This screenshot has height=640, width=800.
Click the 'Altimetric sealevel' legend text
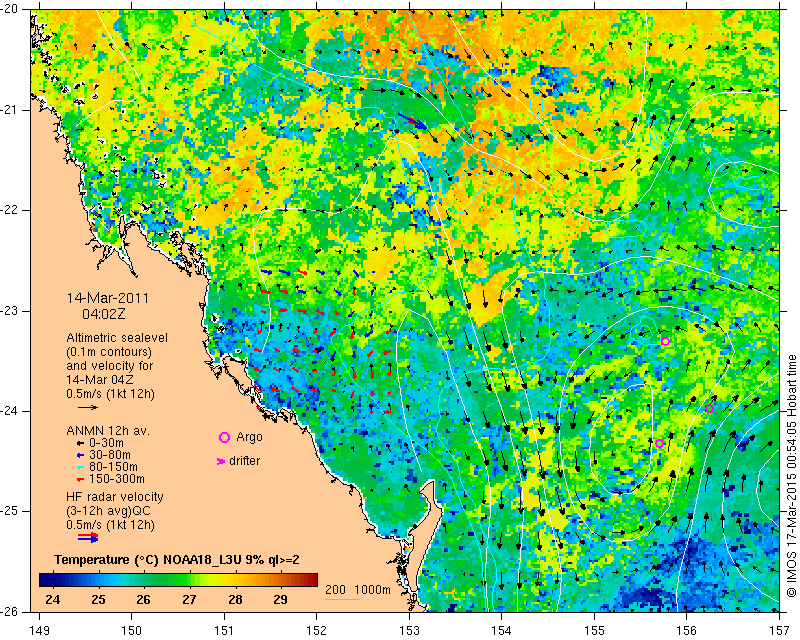pos(117,338)
